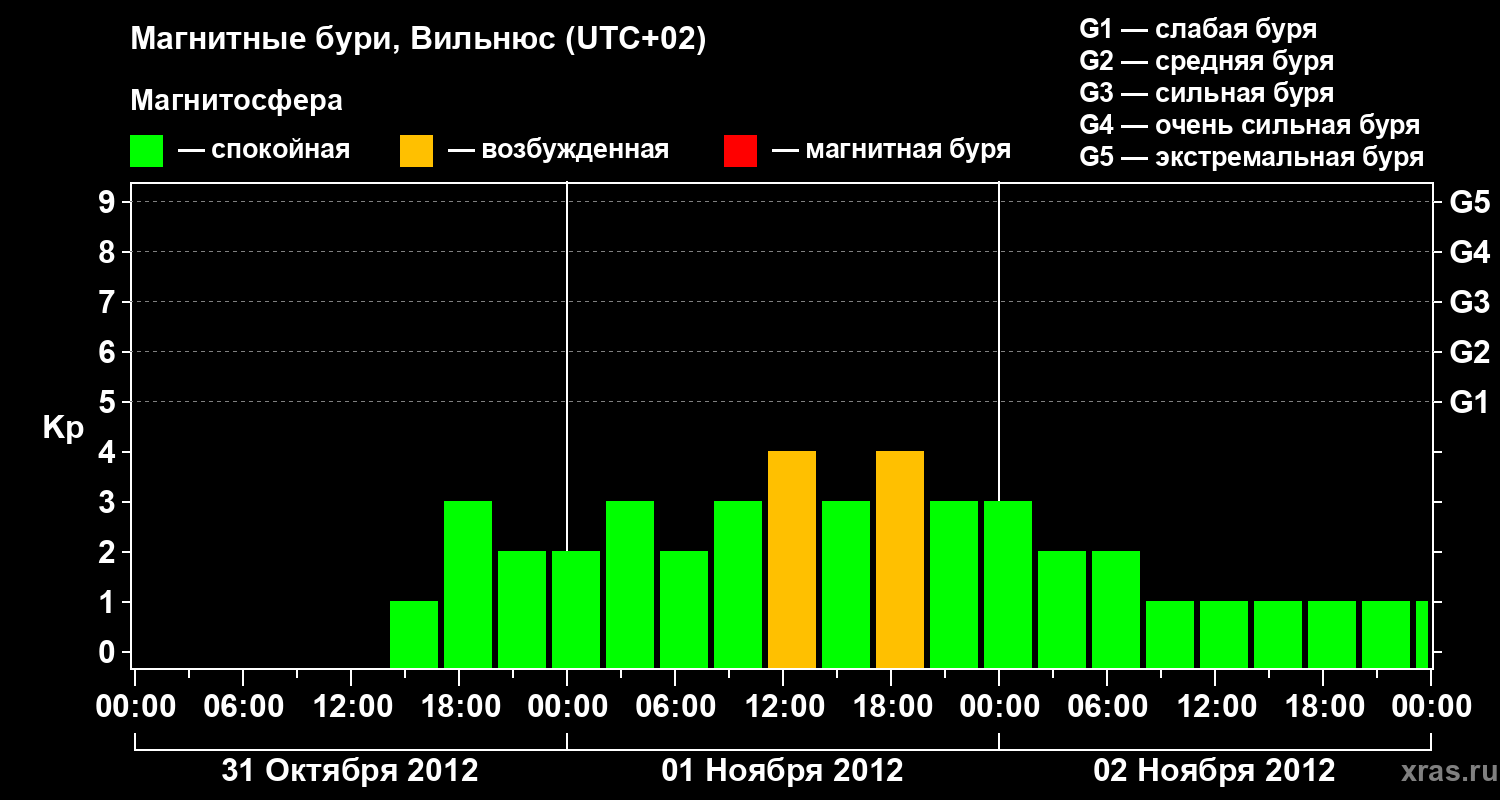The image size is (1500, 800).
Task: Click the right-axis 'G1' scale label
Action: point(1469,402)
